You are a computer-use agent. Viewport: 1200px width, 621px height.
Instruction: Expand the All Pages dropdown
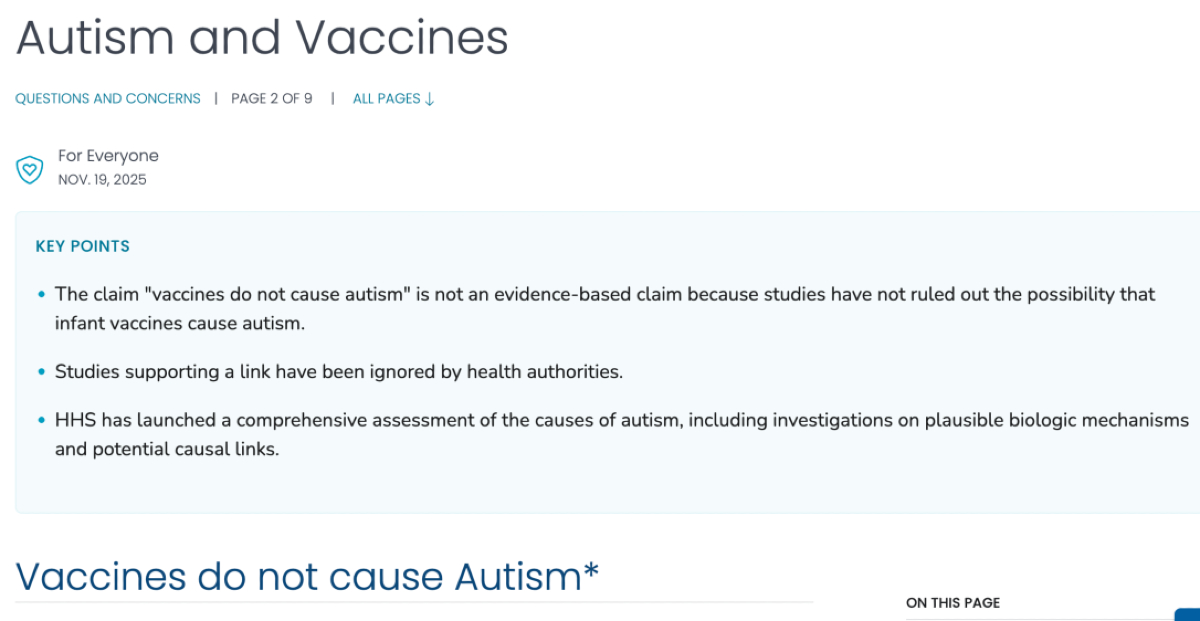[386, 98]
